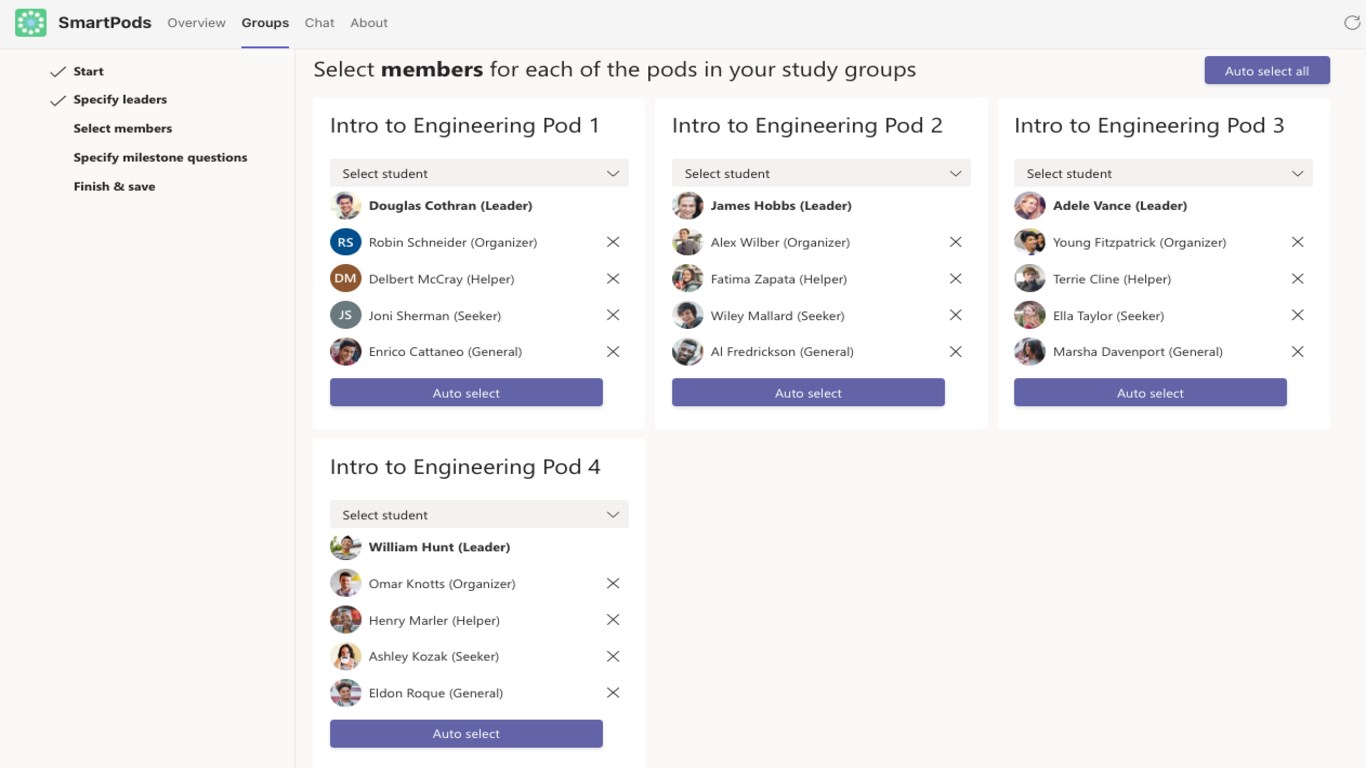The image size is (1366, 768).
Task: Switch to the Overview tab
Action: click(x=196, y=23)
